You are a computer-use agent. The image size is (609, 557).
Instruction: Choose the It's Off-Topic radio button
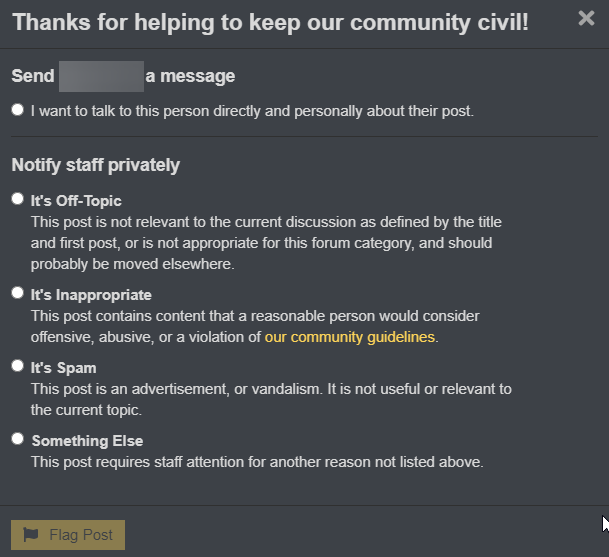(17, 199)
